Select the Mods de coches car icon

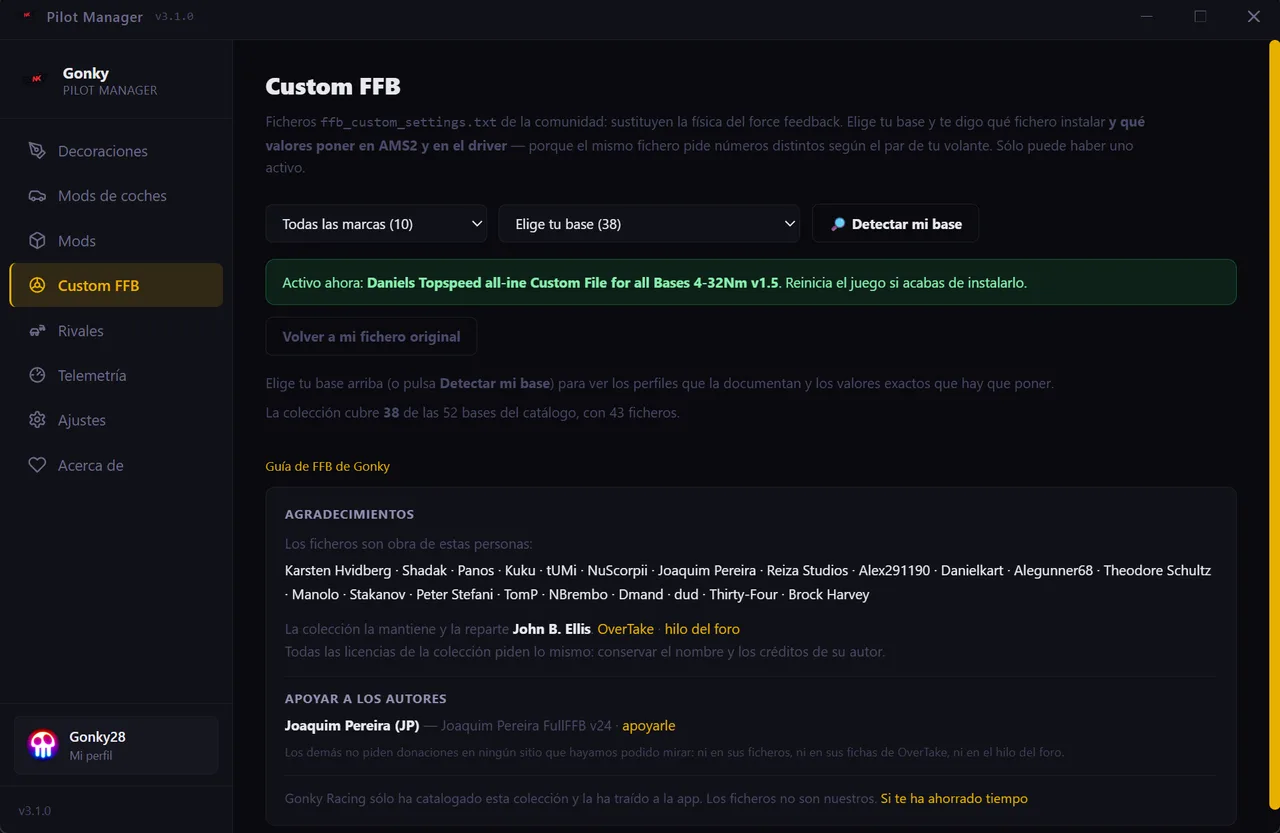tap(37, 196)
